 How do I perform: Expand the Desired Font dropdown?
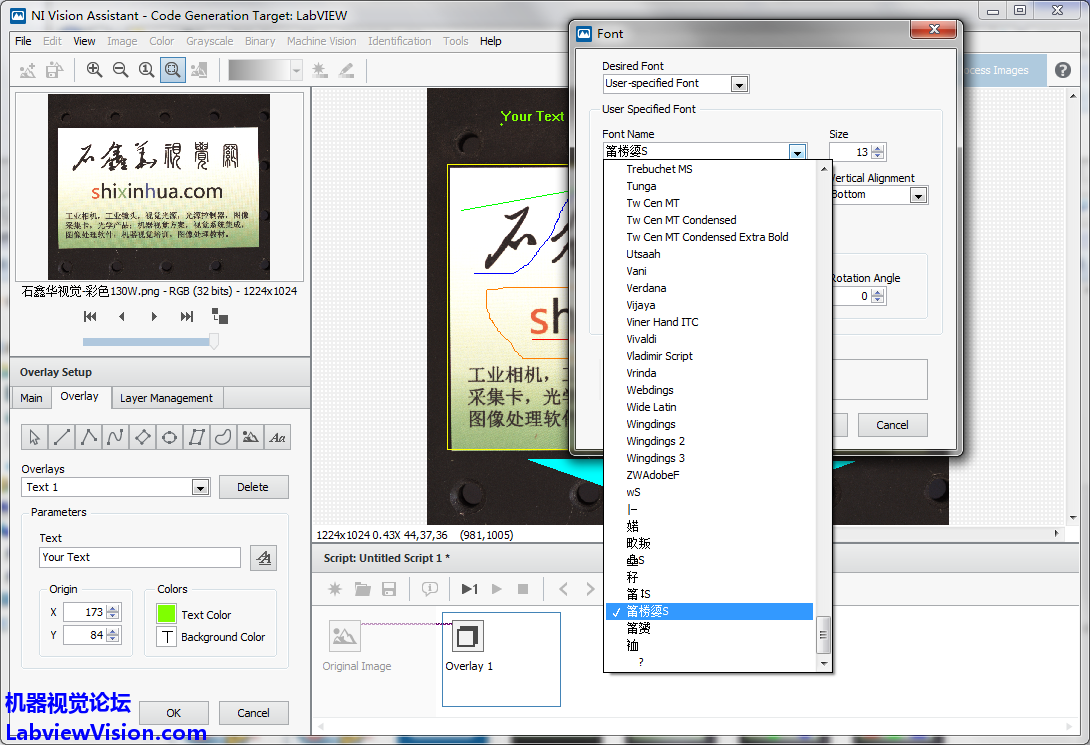pos(739,84)
